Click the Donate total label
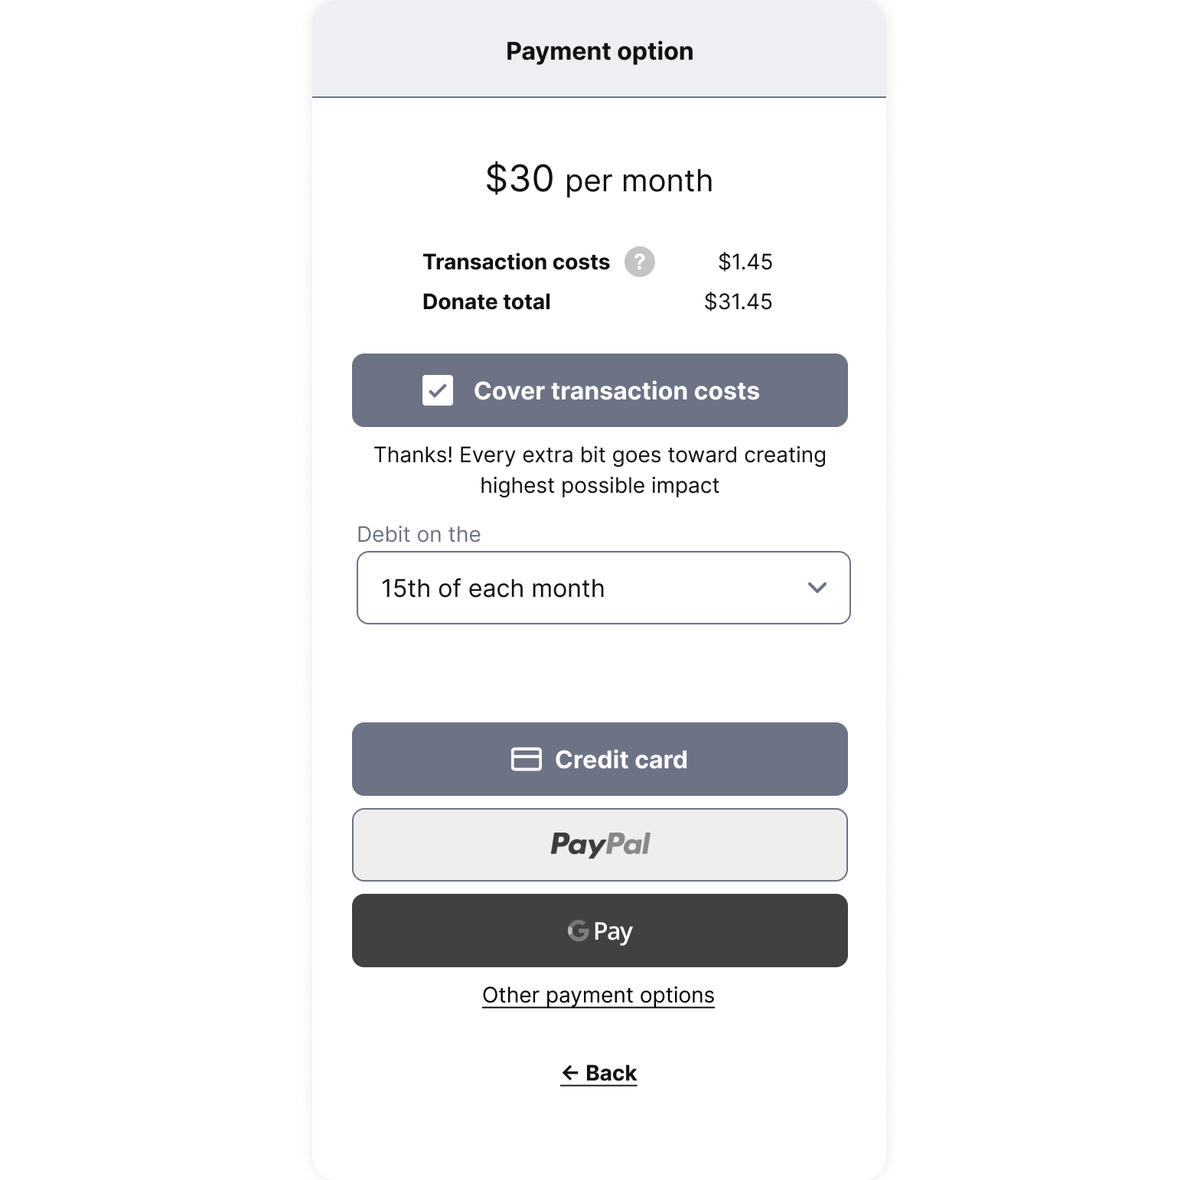Viewport: 1200px width, 1180px height. (x=486, y=302)
